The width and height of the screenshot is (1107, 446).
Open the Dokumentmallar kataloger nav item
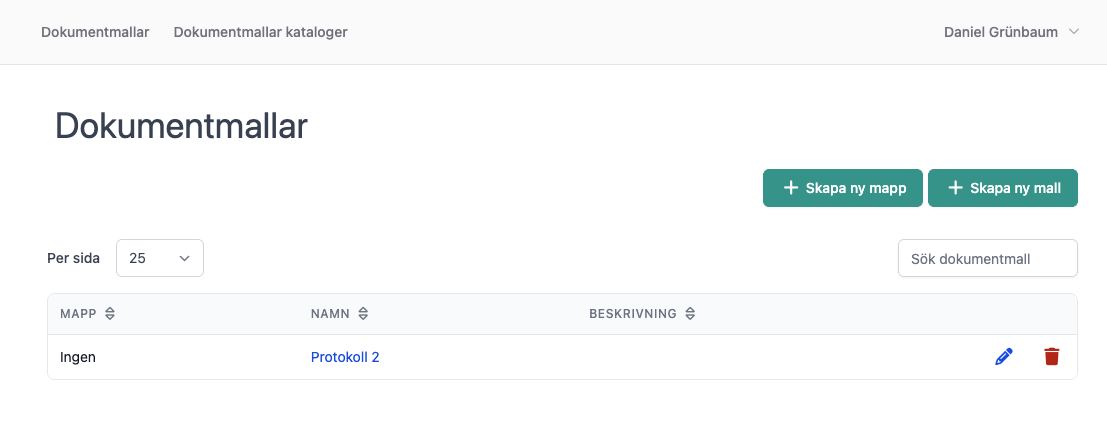point(261,32)
